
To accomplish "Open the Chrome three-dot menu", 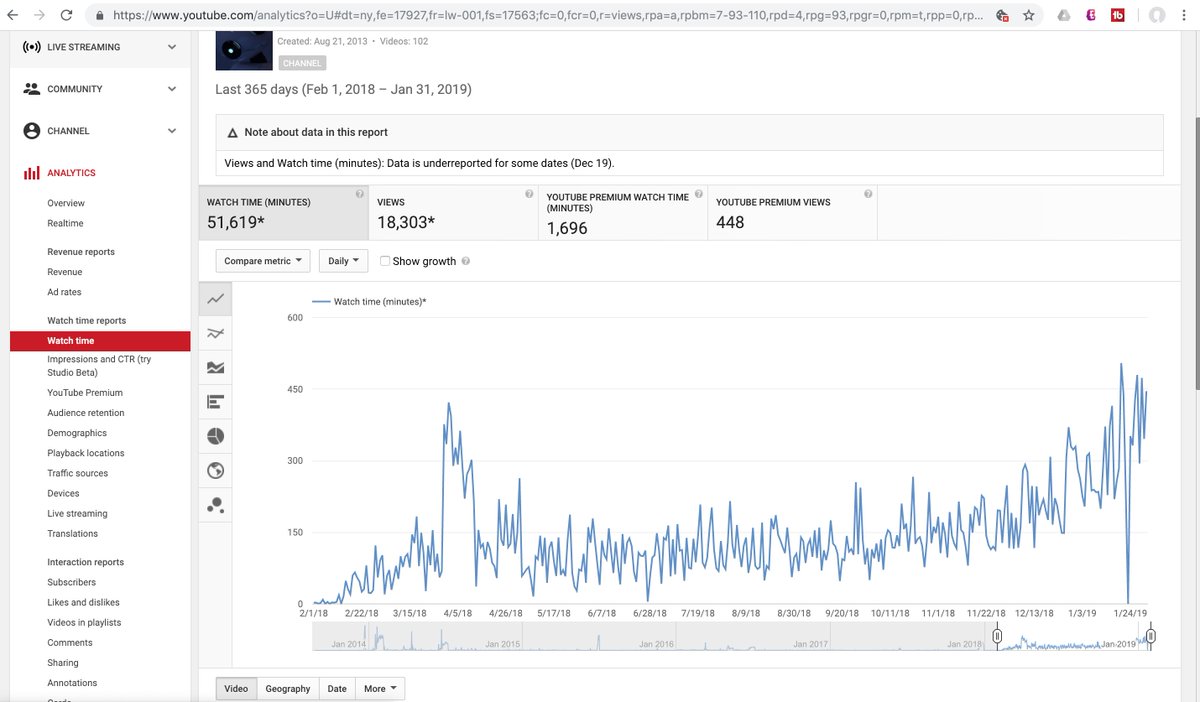I will [1186, 15].
